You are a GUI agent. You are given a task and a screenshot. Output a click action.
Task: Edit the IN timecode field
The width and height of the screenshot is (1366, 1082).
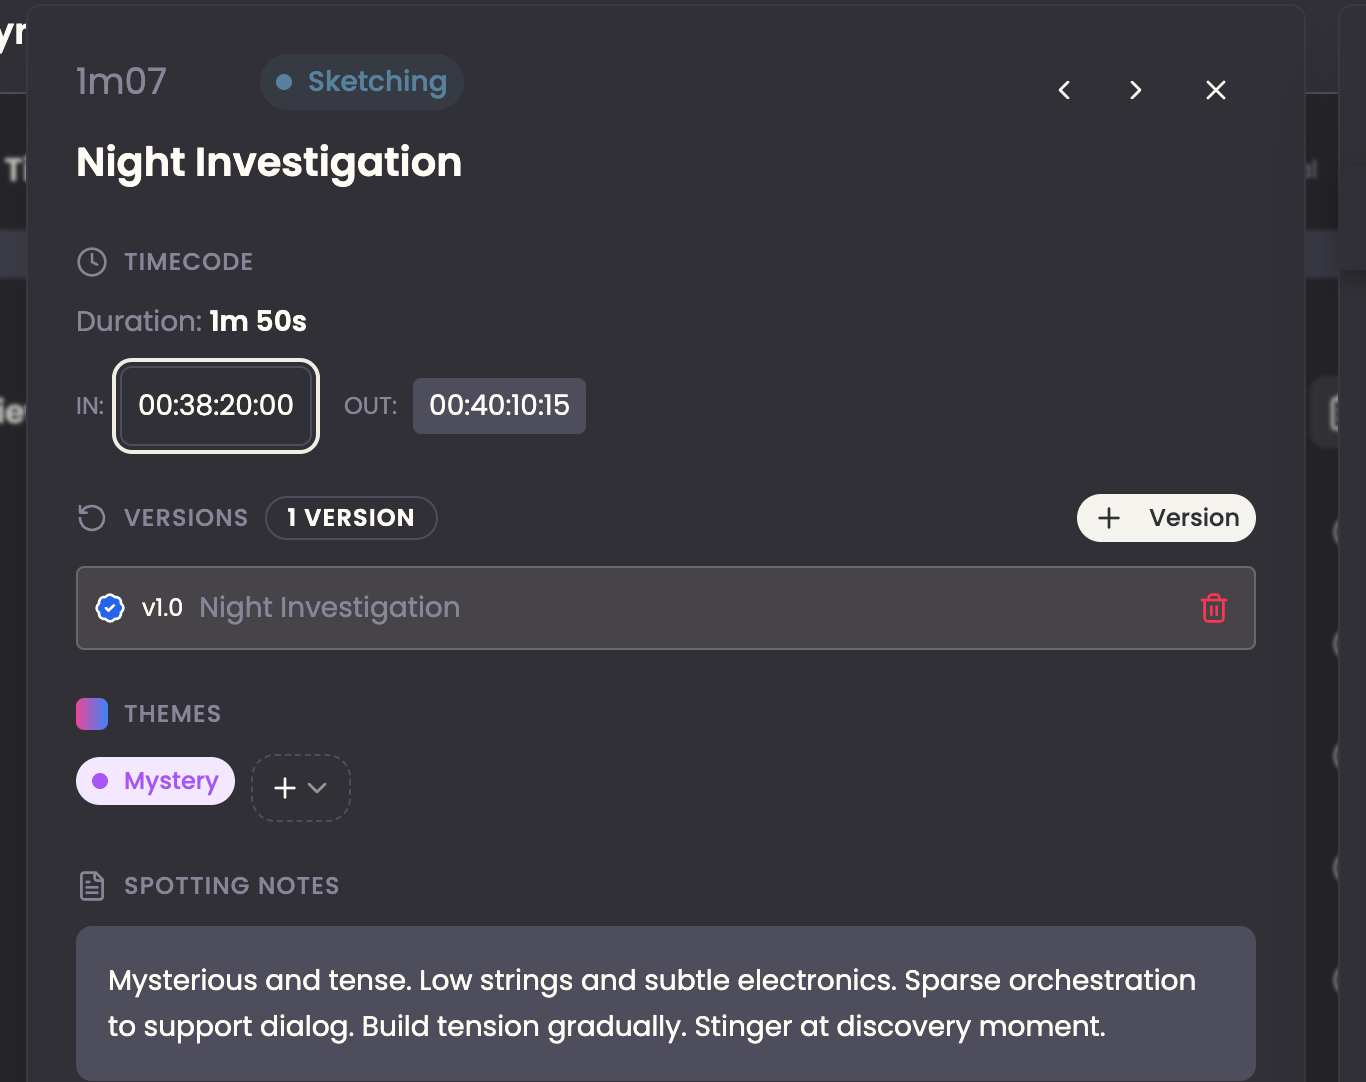click(x=216, y=406)
